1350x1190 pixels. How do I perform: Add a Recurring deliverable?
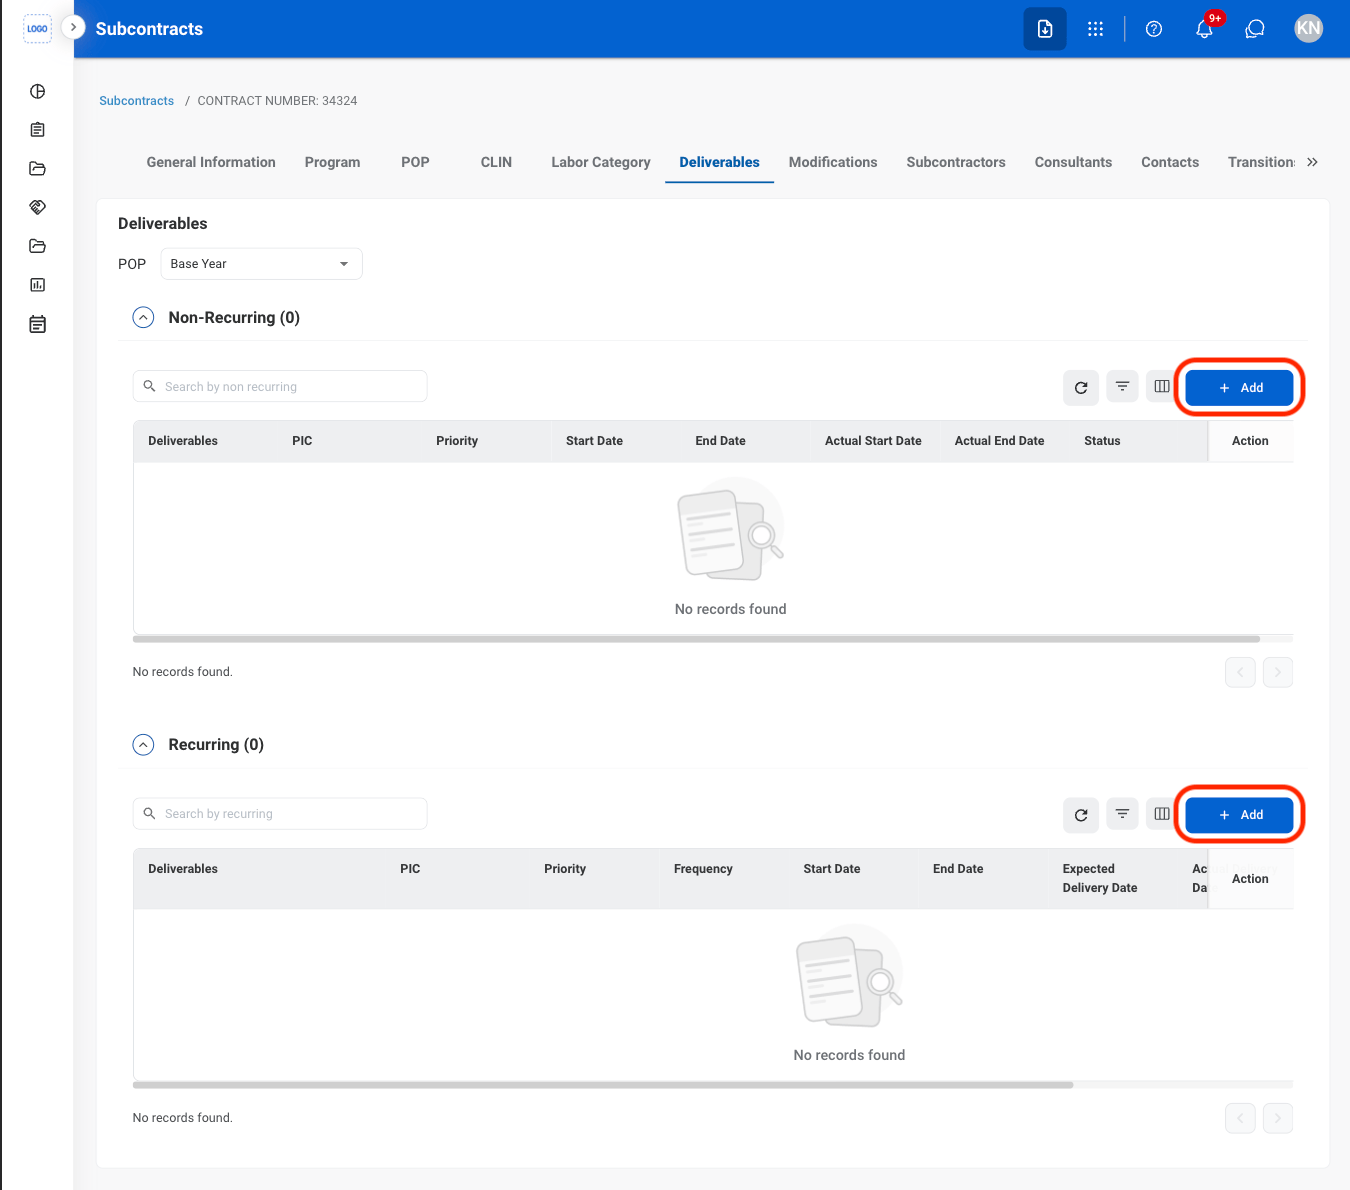click(1239, 815)
